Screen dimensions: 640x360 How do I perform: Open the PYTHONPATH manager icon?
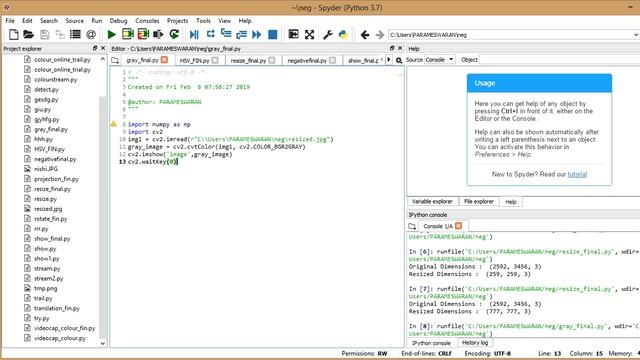pos(343,35)
